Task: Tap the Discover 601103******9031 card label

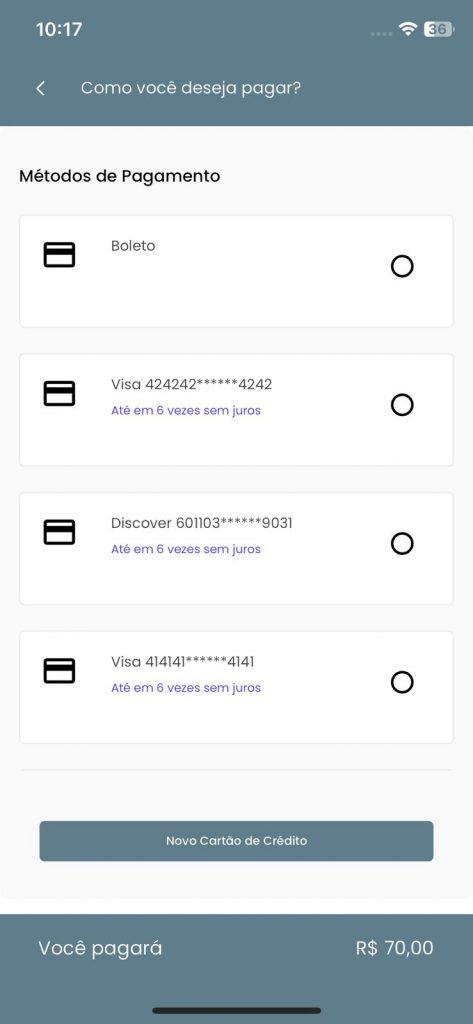Action: (x=202, y=523)
